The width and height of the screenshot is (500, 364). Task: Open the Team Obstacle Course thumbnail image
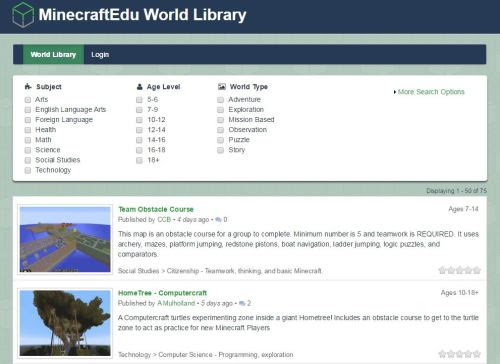coord(65,239)
